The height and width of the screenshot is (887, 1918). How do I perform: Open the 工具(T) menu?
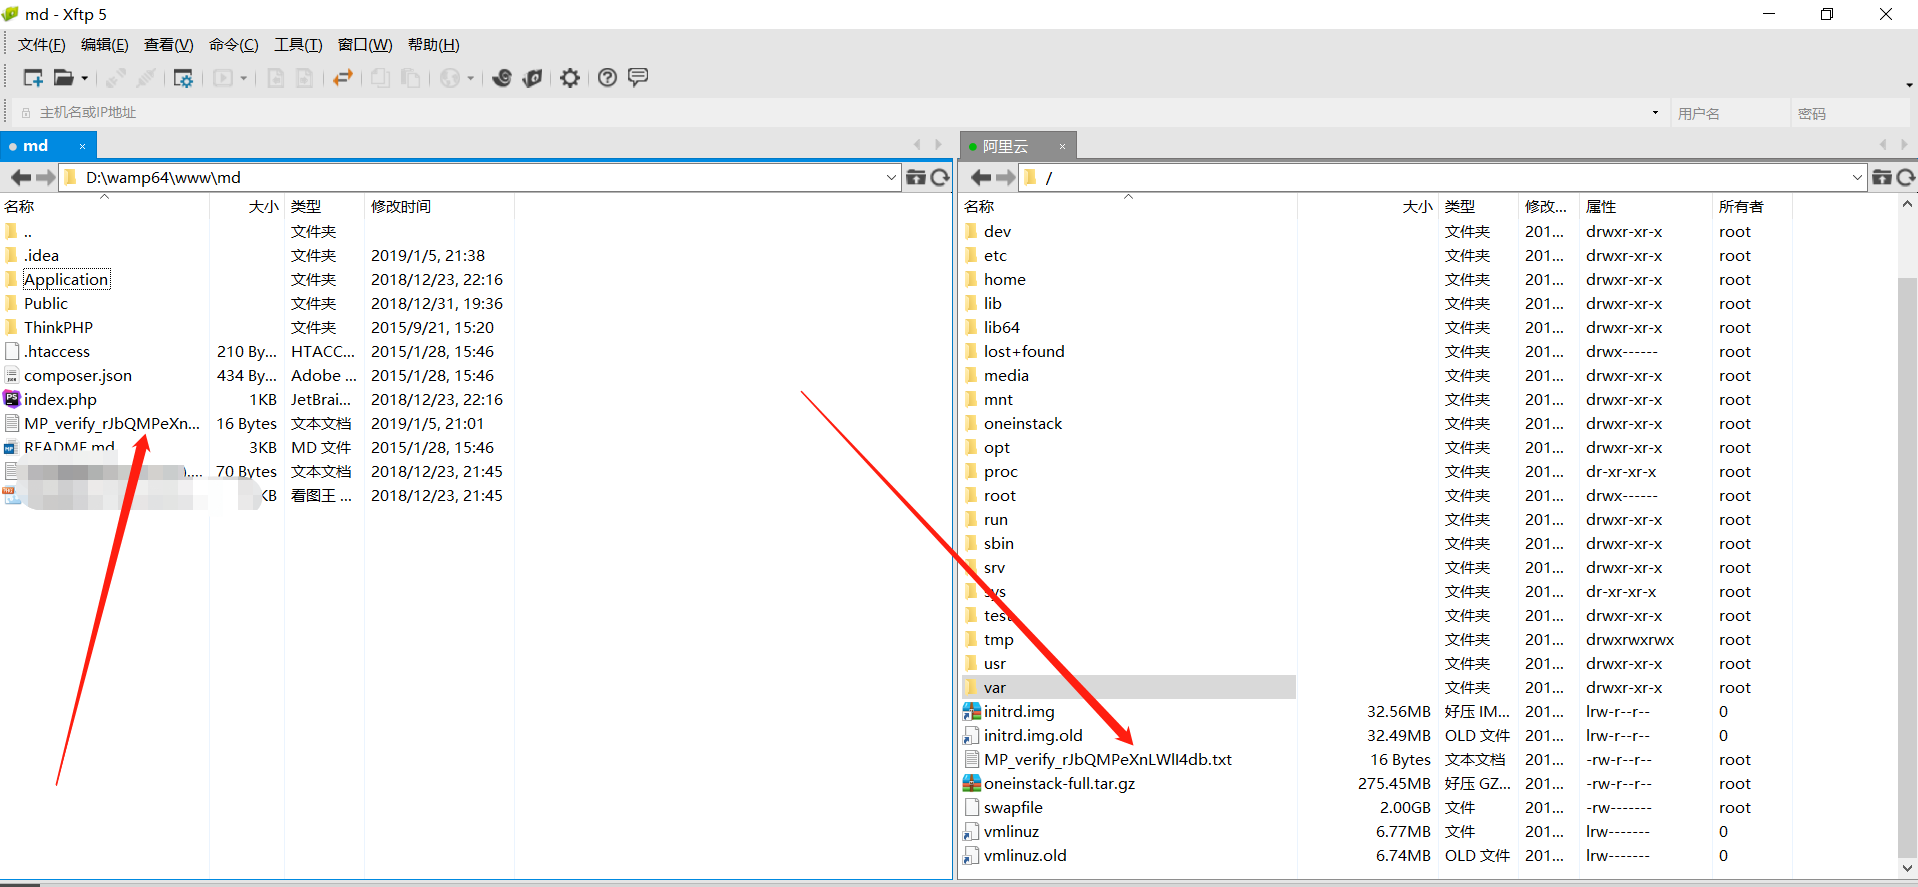[x=298, y=45]
